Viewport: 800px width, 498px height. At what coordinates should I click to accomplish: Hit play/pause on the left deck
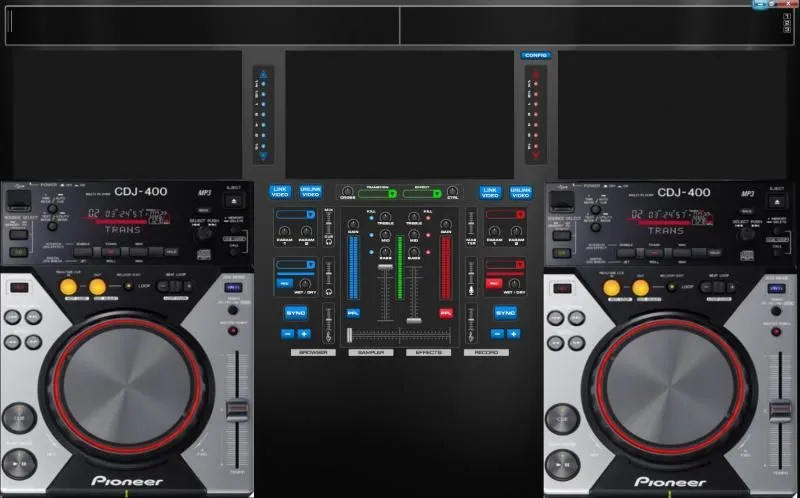pos(19,464)
